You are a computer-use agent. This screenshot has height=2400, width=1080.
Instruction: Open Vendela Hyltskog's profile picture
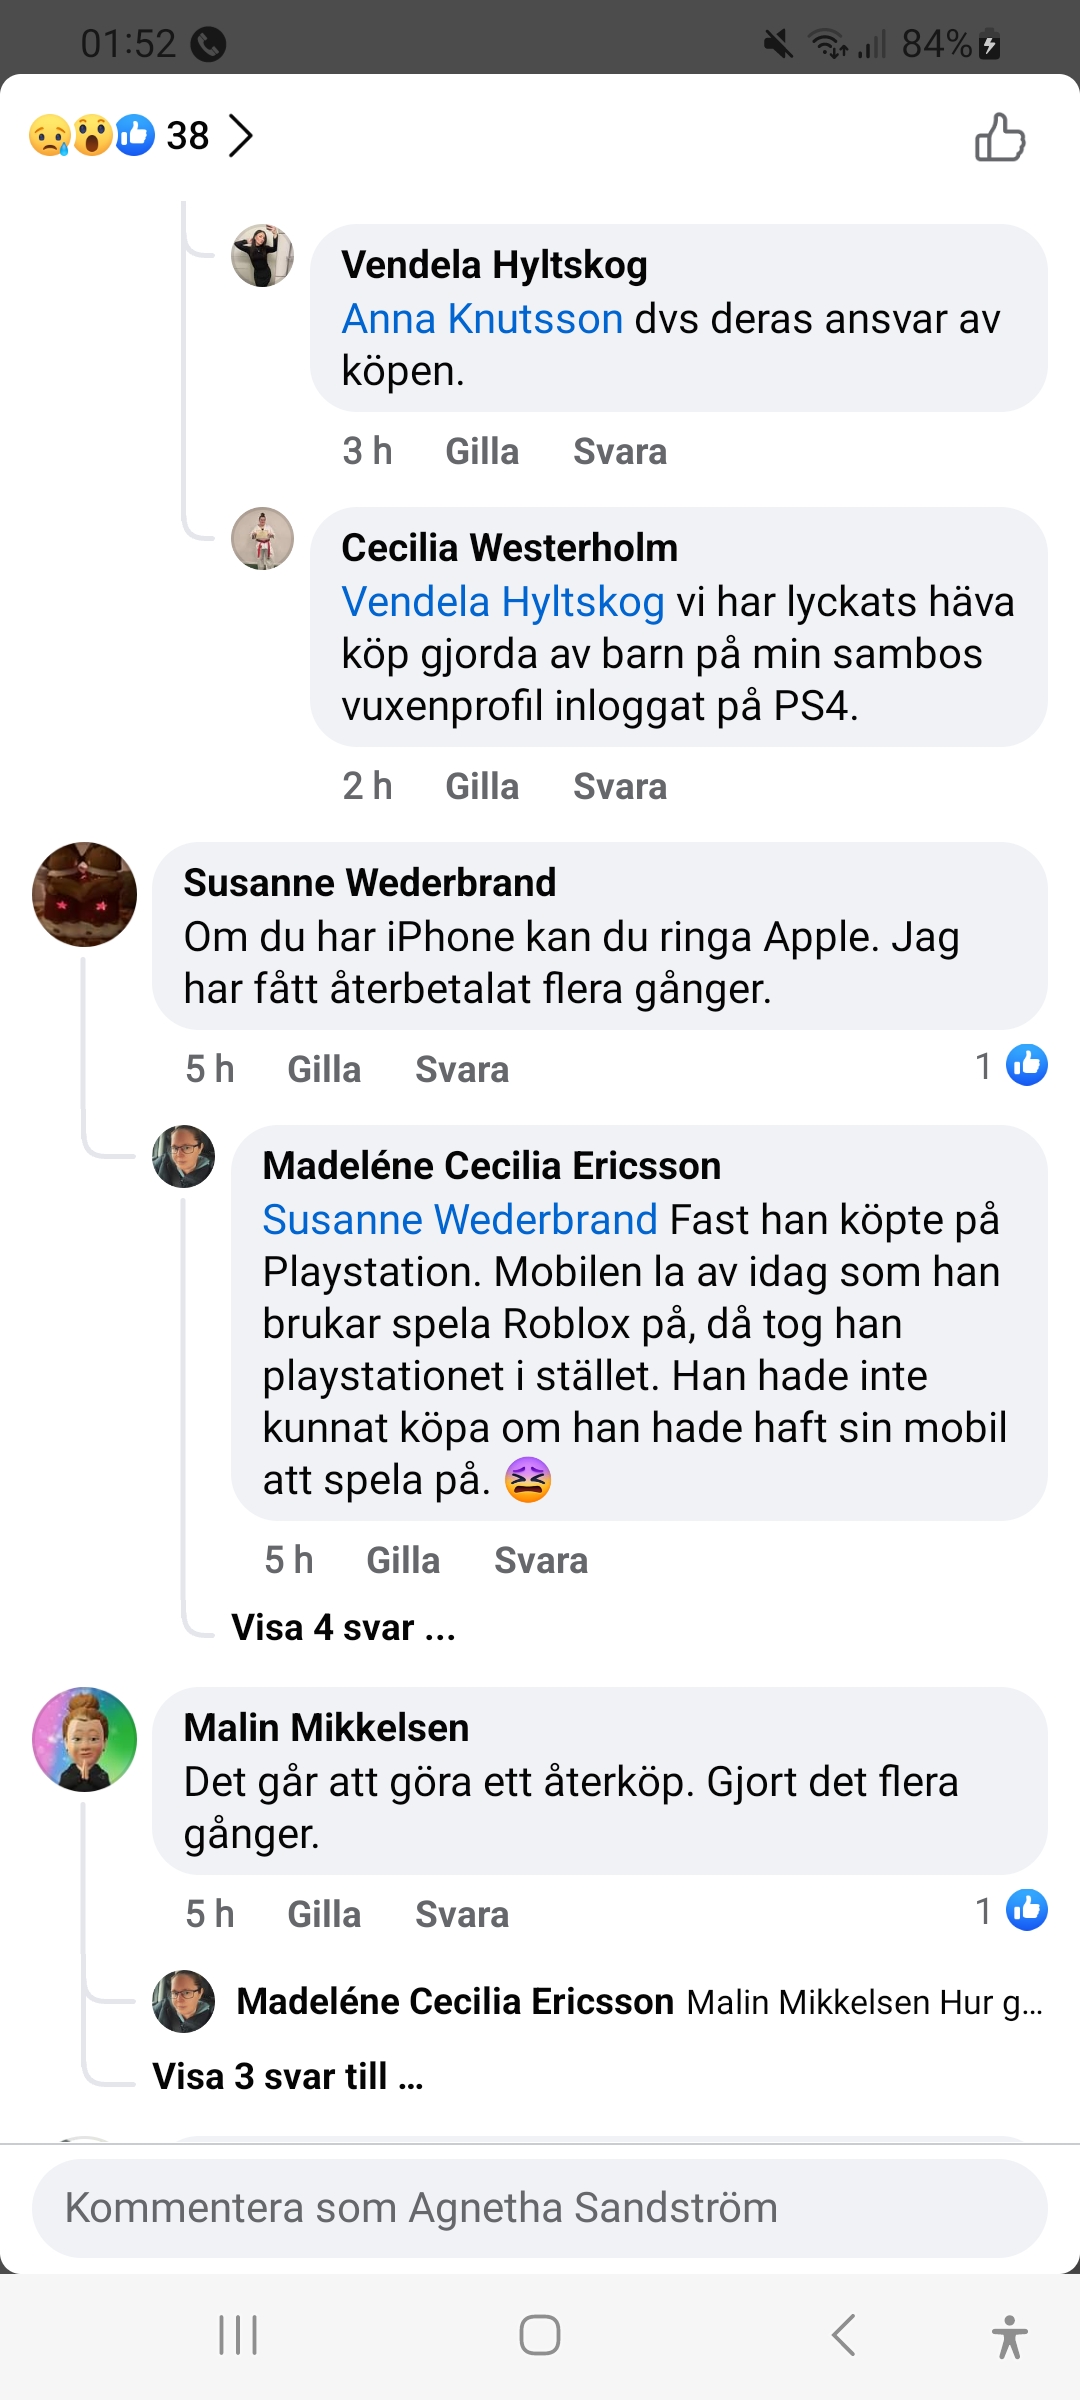click(262, 256)
